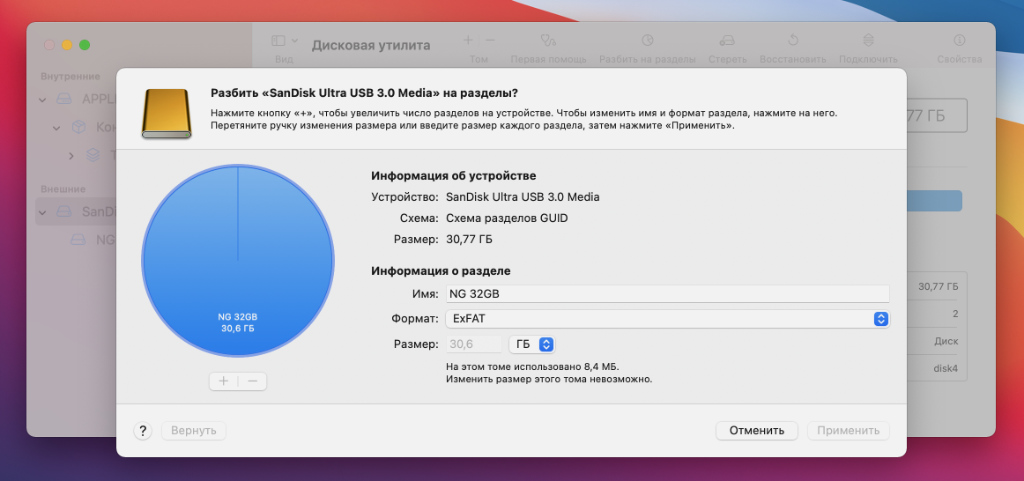Click the Восстановить toolbar icon
The height and width of the screenshot is (481, 1024).
793,40
